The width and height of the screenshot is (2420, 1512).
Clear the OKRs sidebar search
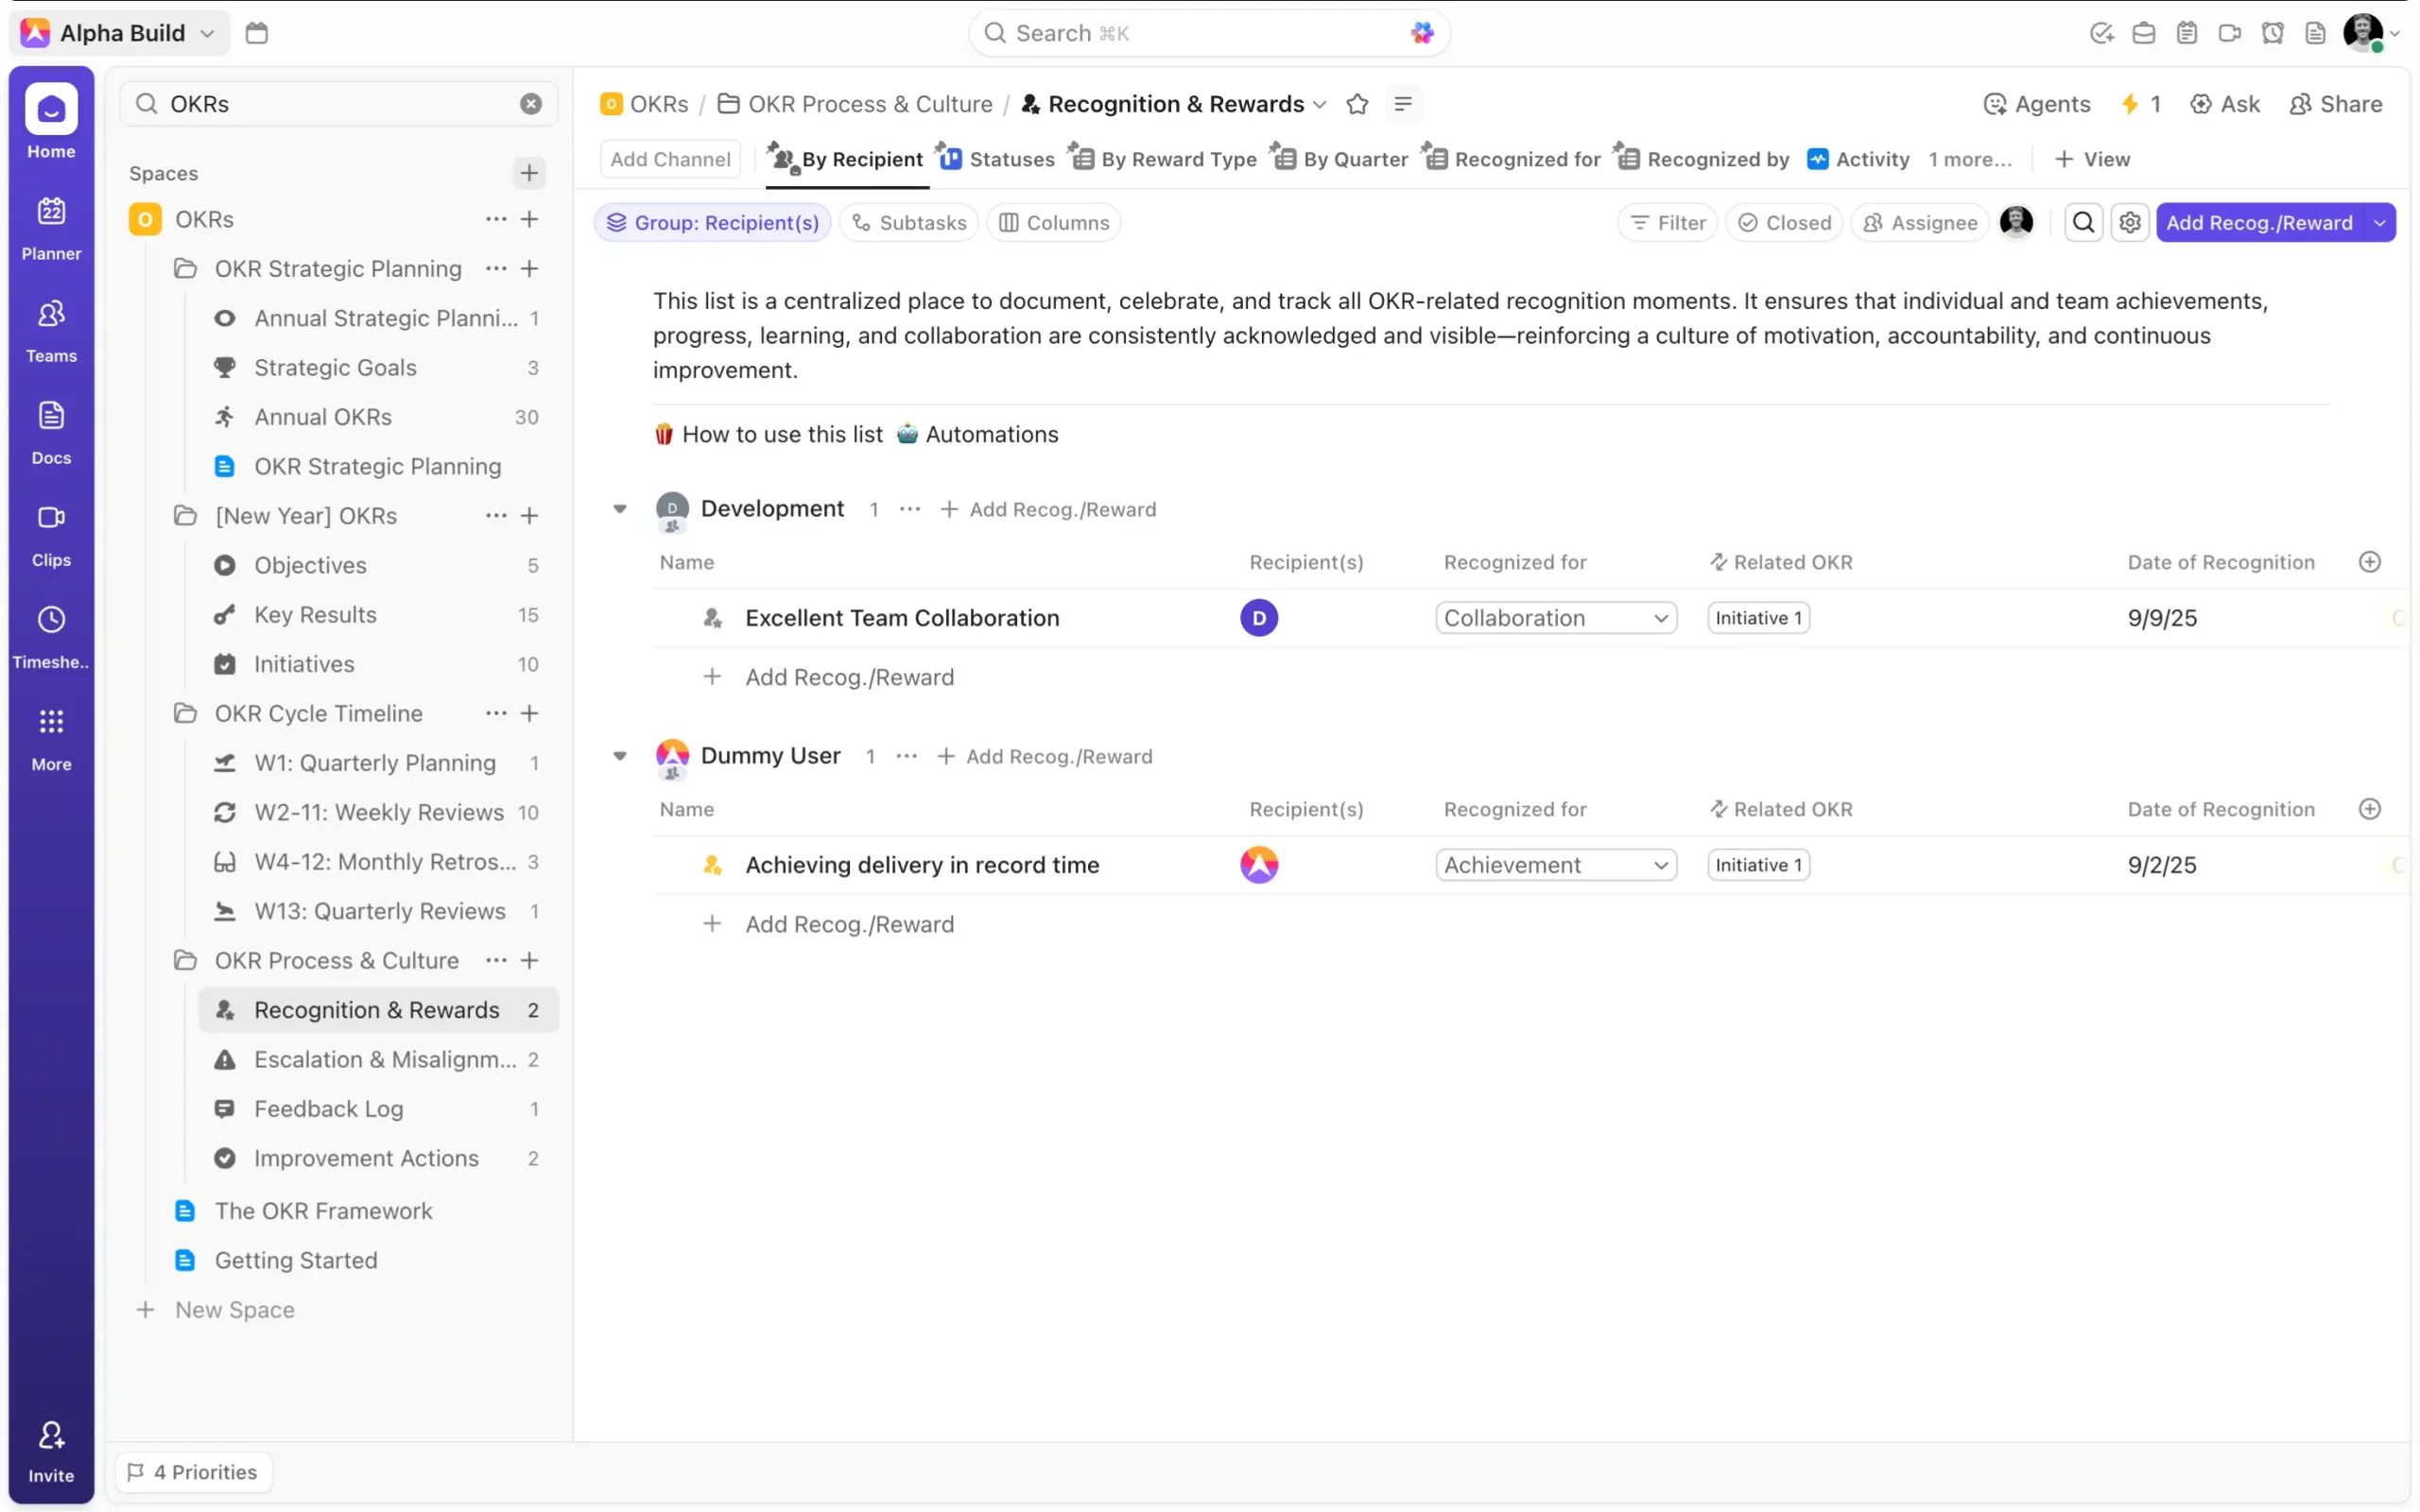coord(531,104)
